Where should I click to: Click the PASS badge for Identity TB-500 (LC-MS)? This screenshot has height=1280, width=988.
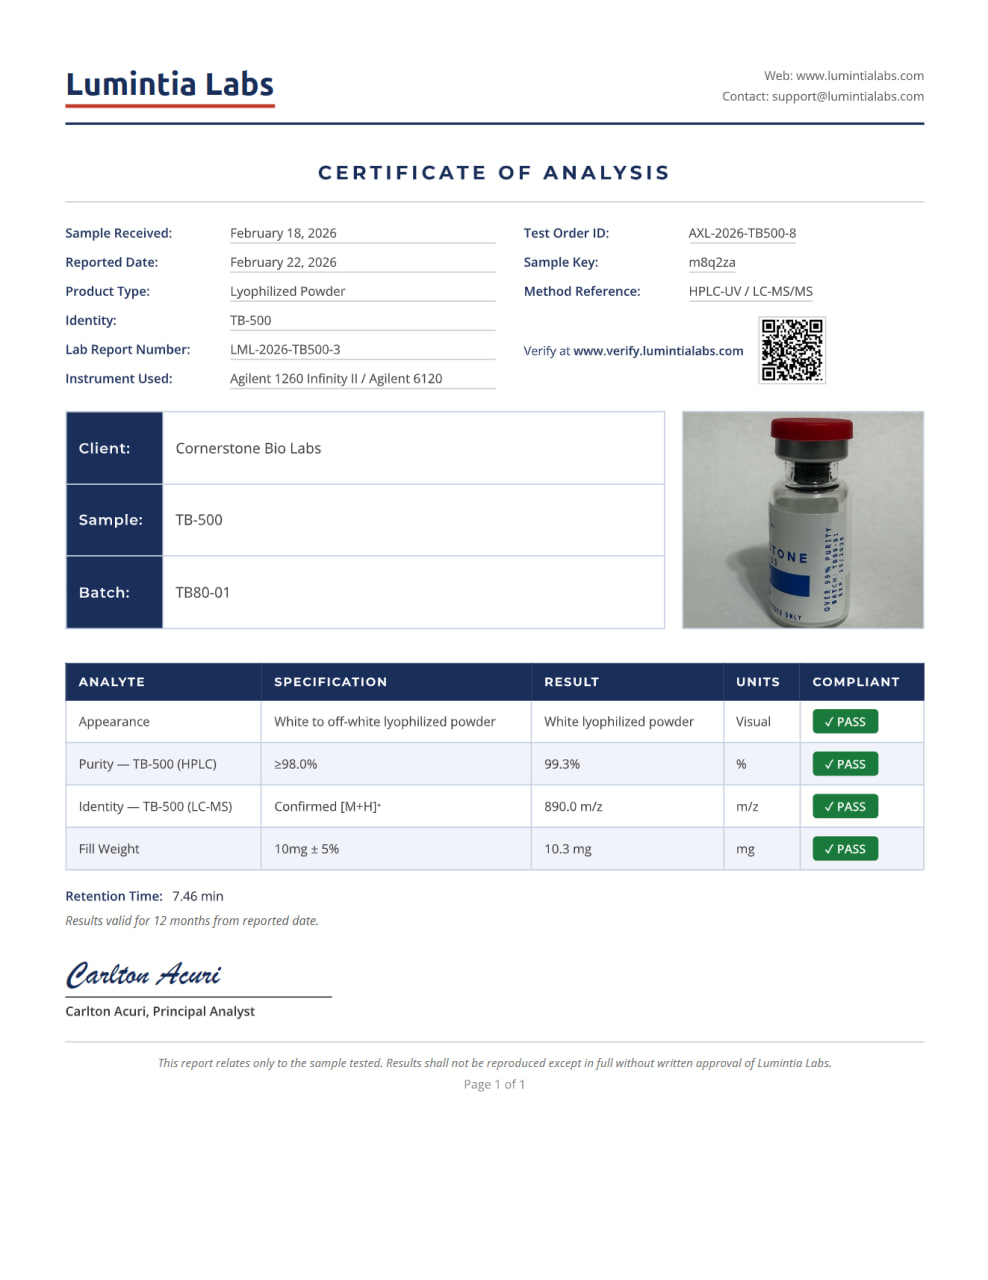[x=845, y=806]
